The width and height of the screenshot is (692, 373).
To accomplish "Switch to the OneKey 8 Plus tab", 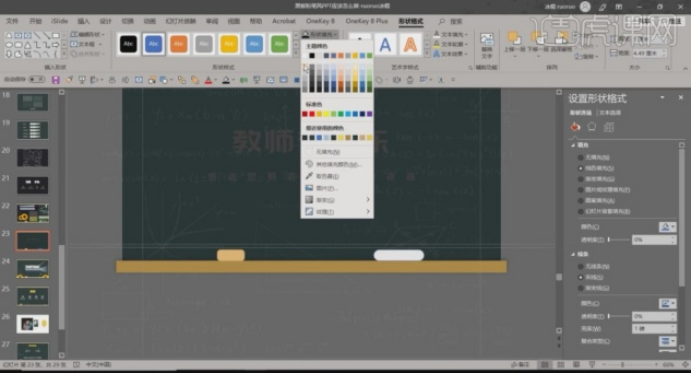I will click(x=366, y=21).
